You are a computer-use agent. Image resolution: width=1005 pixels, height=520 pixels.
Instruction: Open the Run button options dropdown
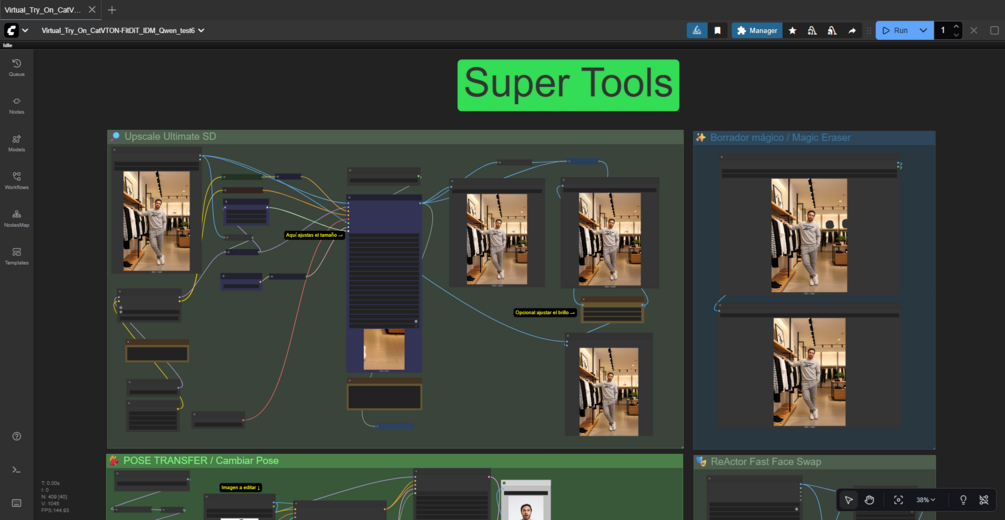coord(923,30)
